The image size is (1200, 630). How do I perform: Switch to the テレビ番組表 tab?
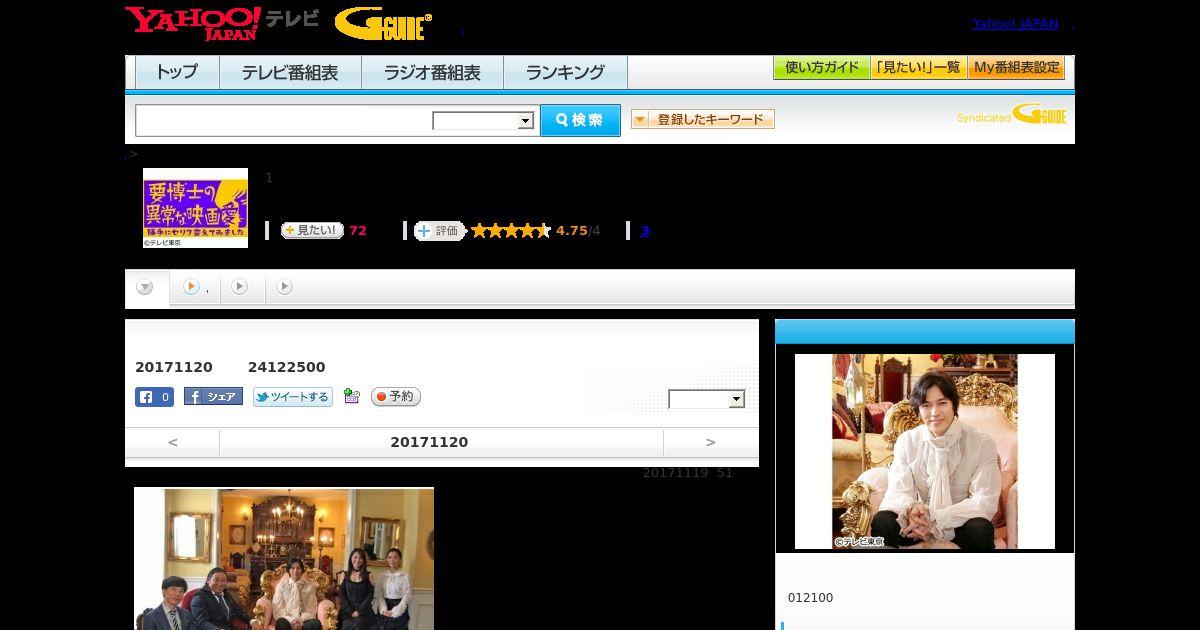[290, 72]
